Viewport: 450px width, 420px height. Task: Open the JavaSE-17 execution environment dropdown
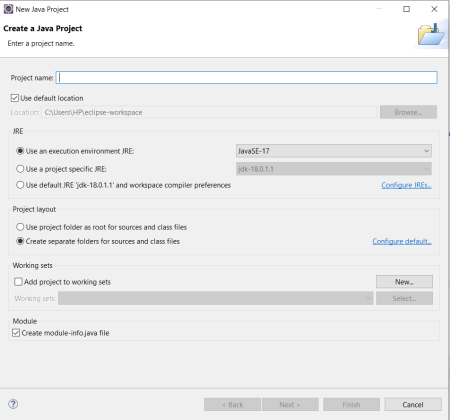pyautogui.click(x=334, y=151)
